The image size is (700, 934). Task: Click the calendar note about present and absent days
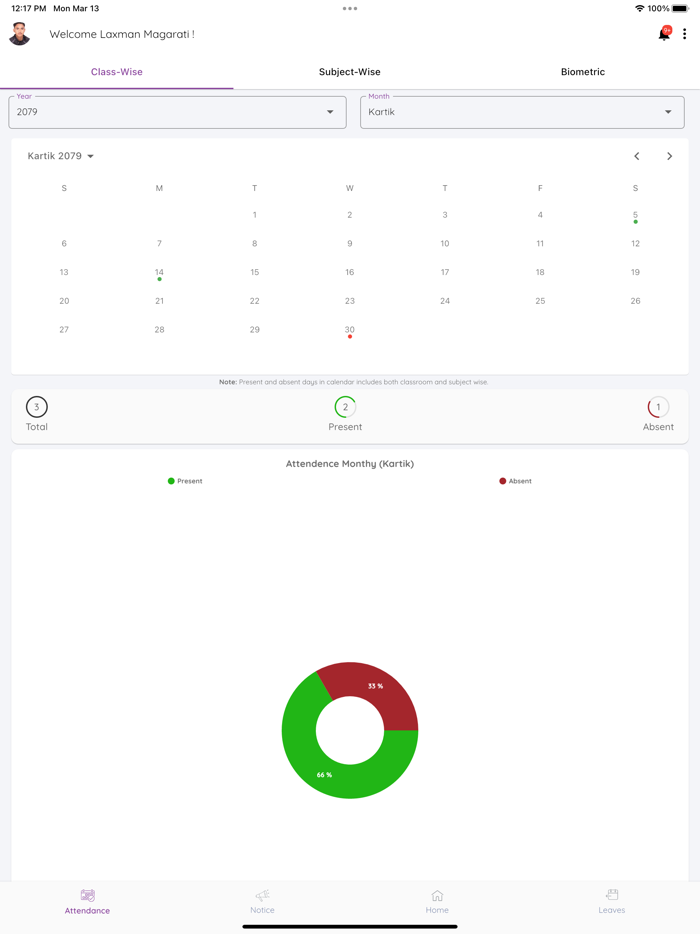353,382
